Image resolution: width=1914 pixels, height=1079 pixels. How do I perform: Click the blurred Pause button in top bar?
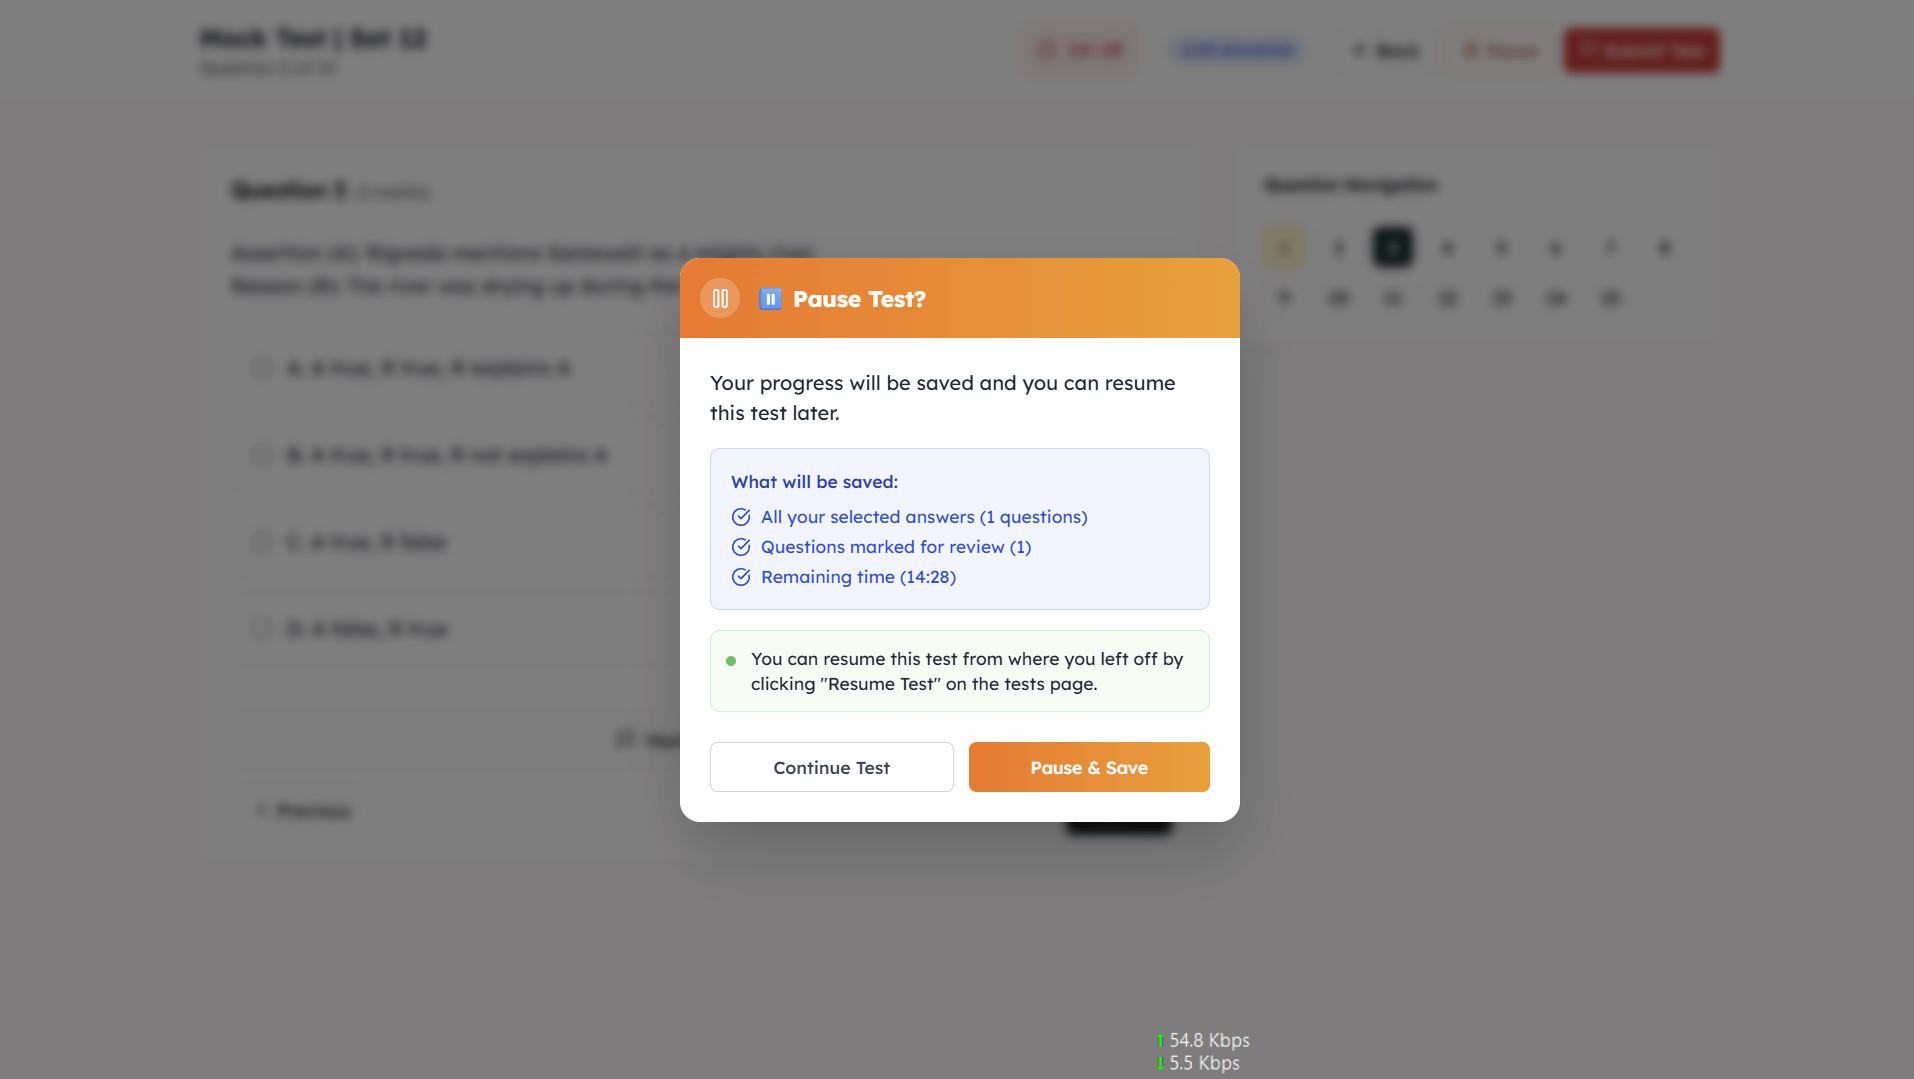1499,50
